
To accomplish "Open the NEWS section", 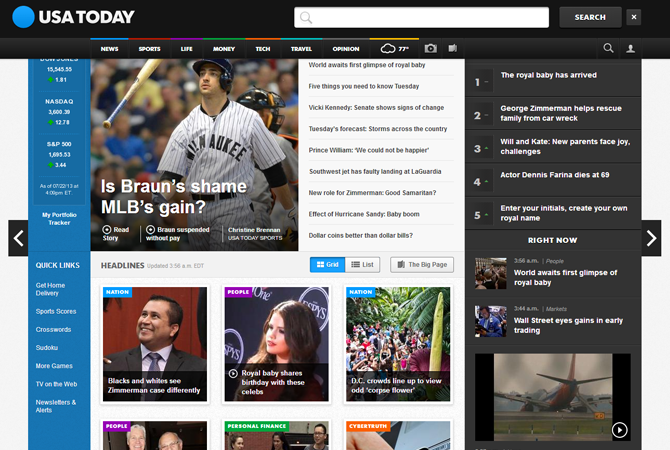I will point(109,49).
